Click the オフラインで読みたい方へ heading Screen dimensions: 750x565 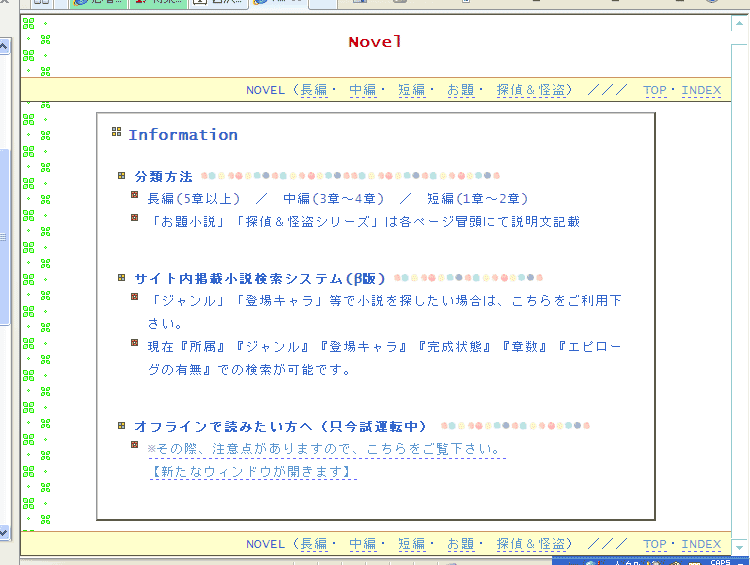(280, 426)
